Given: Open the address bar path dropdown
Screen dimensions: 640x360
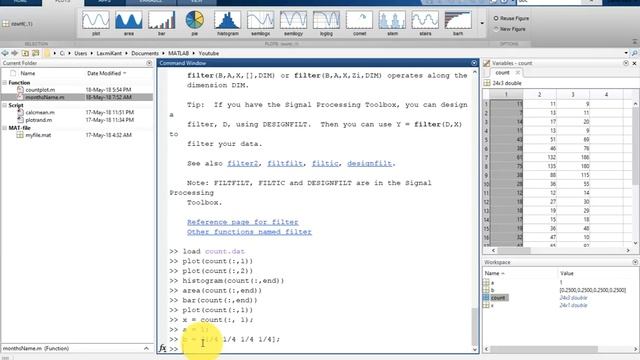Looking at the screenshot, I should (626, 53).
